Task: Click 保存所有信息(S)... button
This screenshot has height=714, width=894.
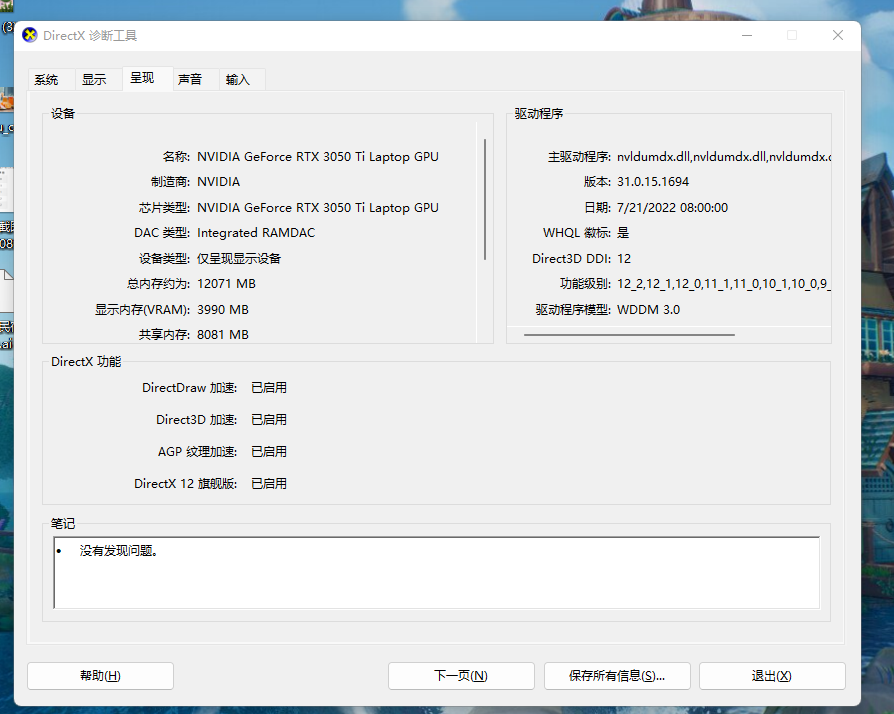Action: coord(617,676)
